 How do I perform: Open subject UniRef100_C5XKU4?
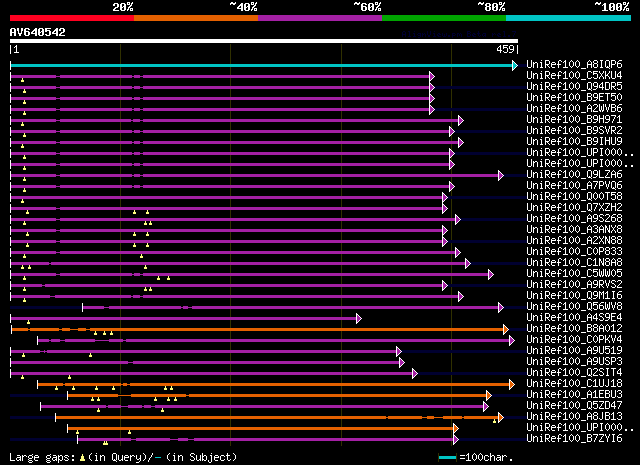pos(574,76)
